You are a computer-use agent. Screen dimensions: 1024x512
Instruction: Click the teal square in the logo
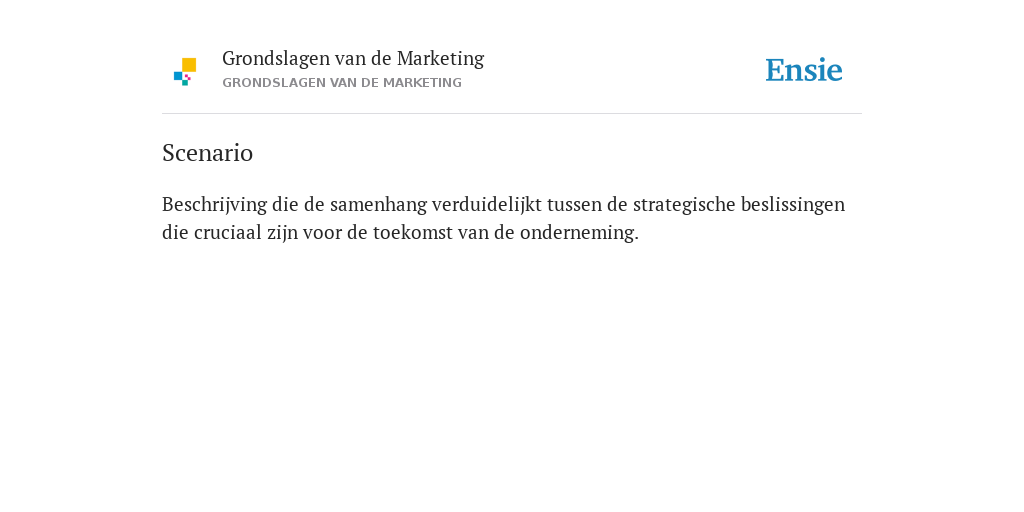click(185, 83)
